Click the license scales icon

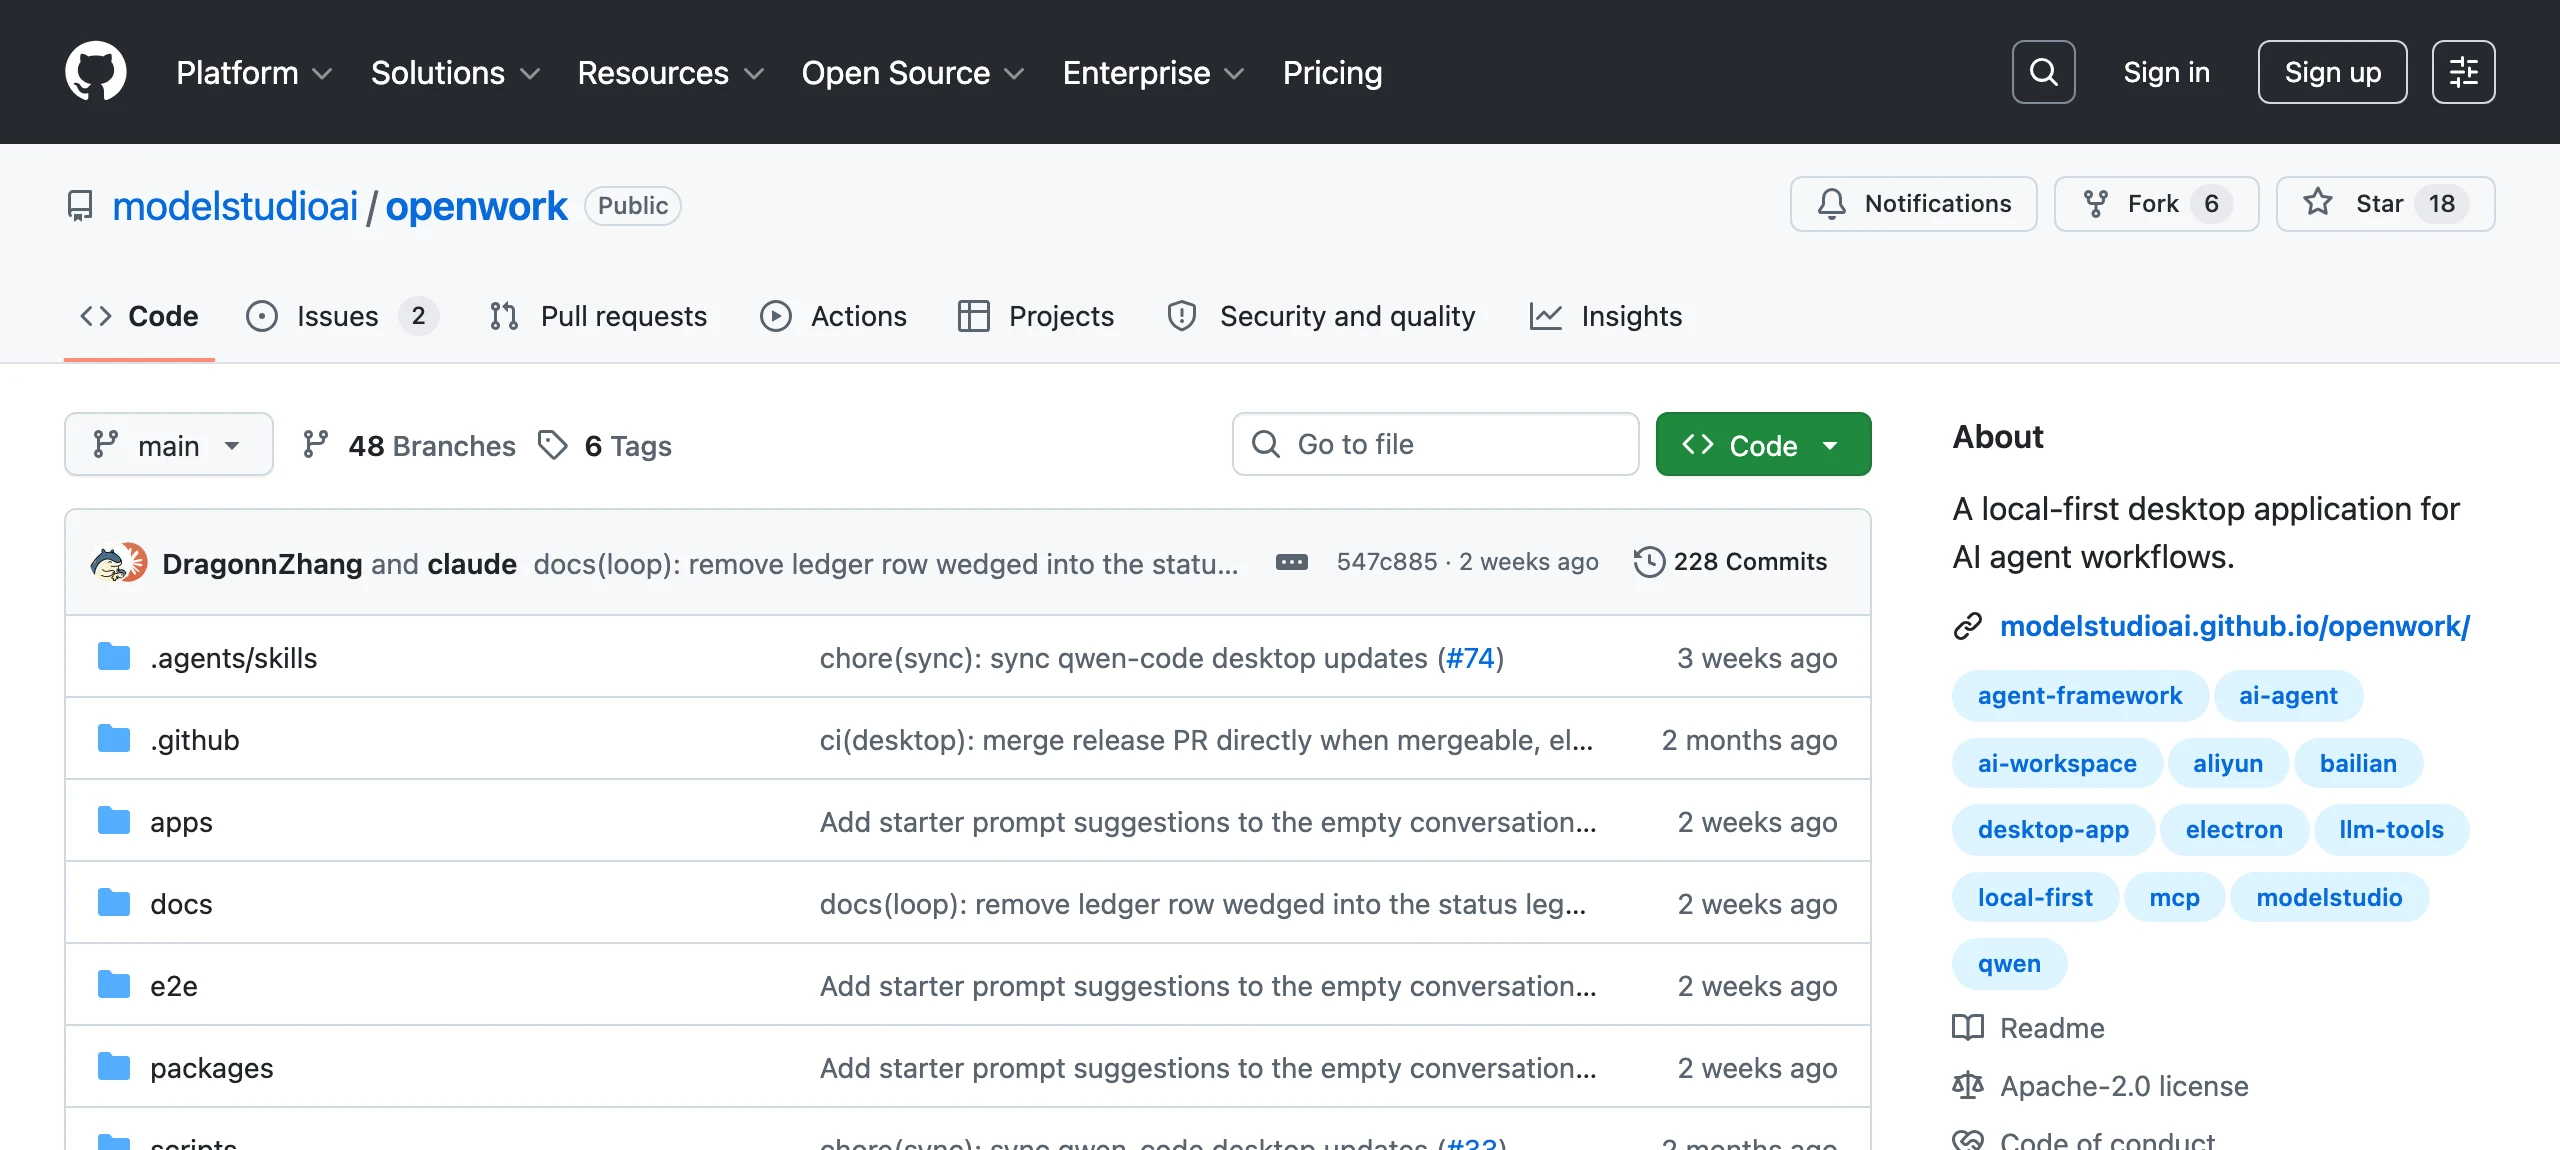tap(1968, 1086)
